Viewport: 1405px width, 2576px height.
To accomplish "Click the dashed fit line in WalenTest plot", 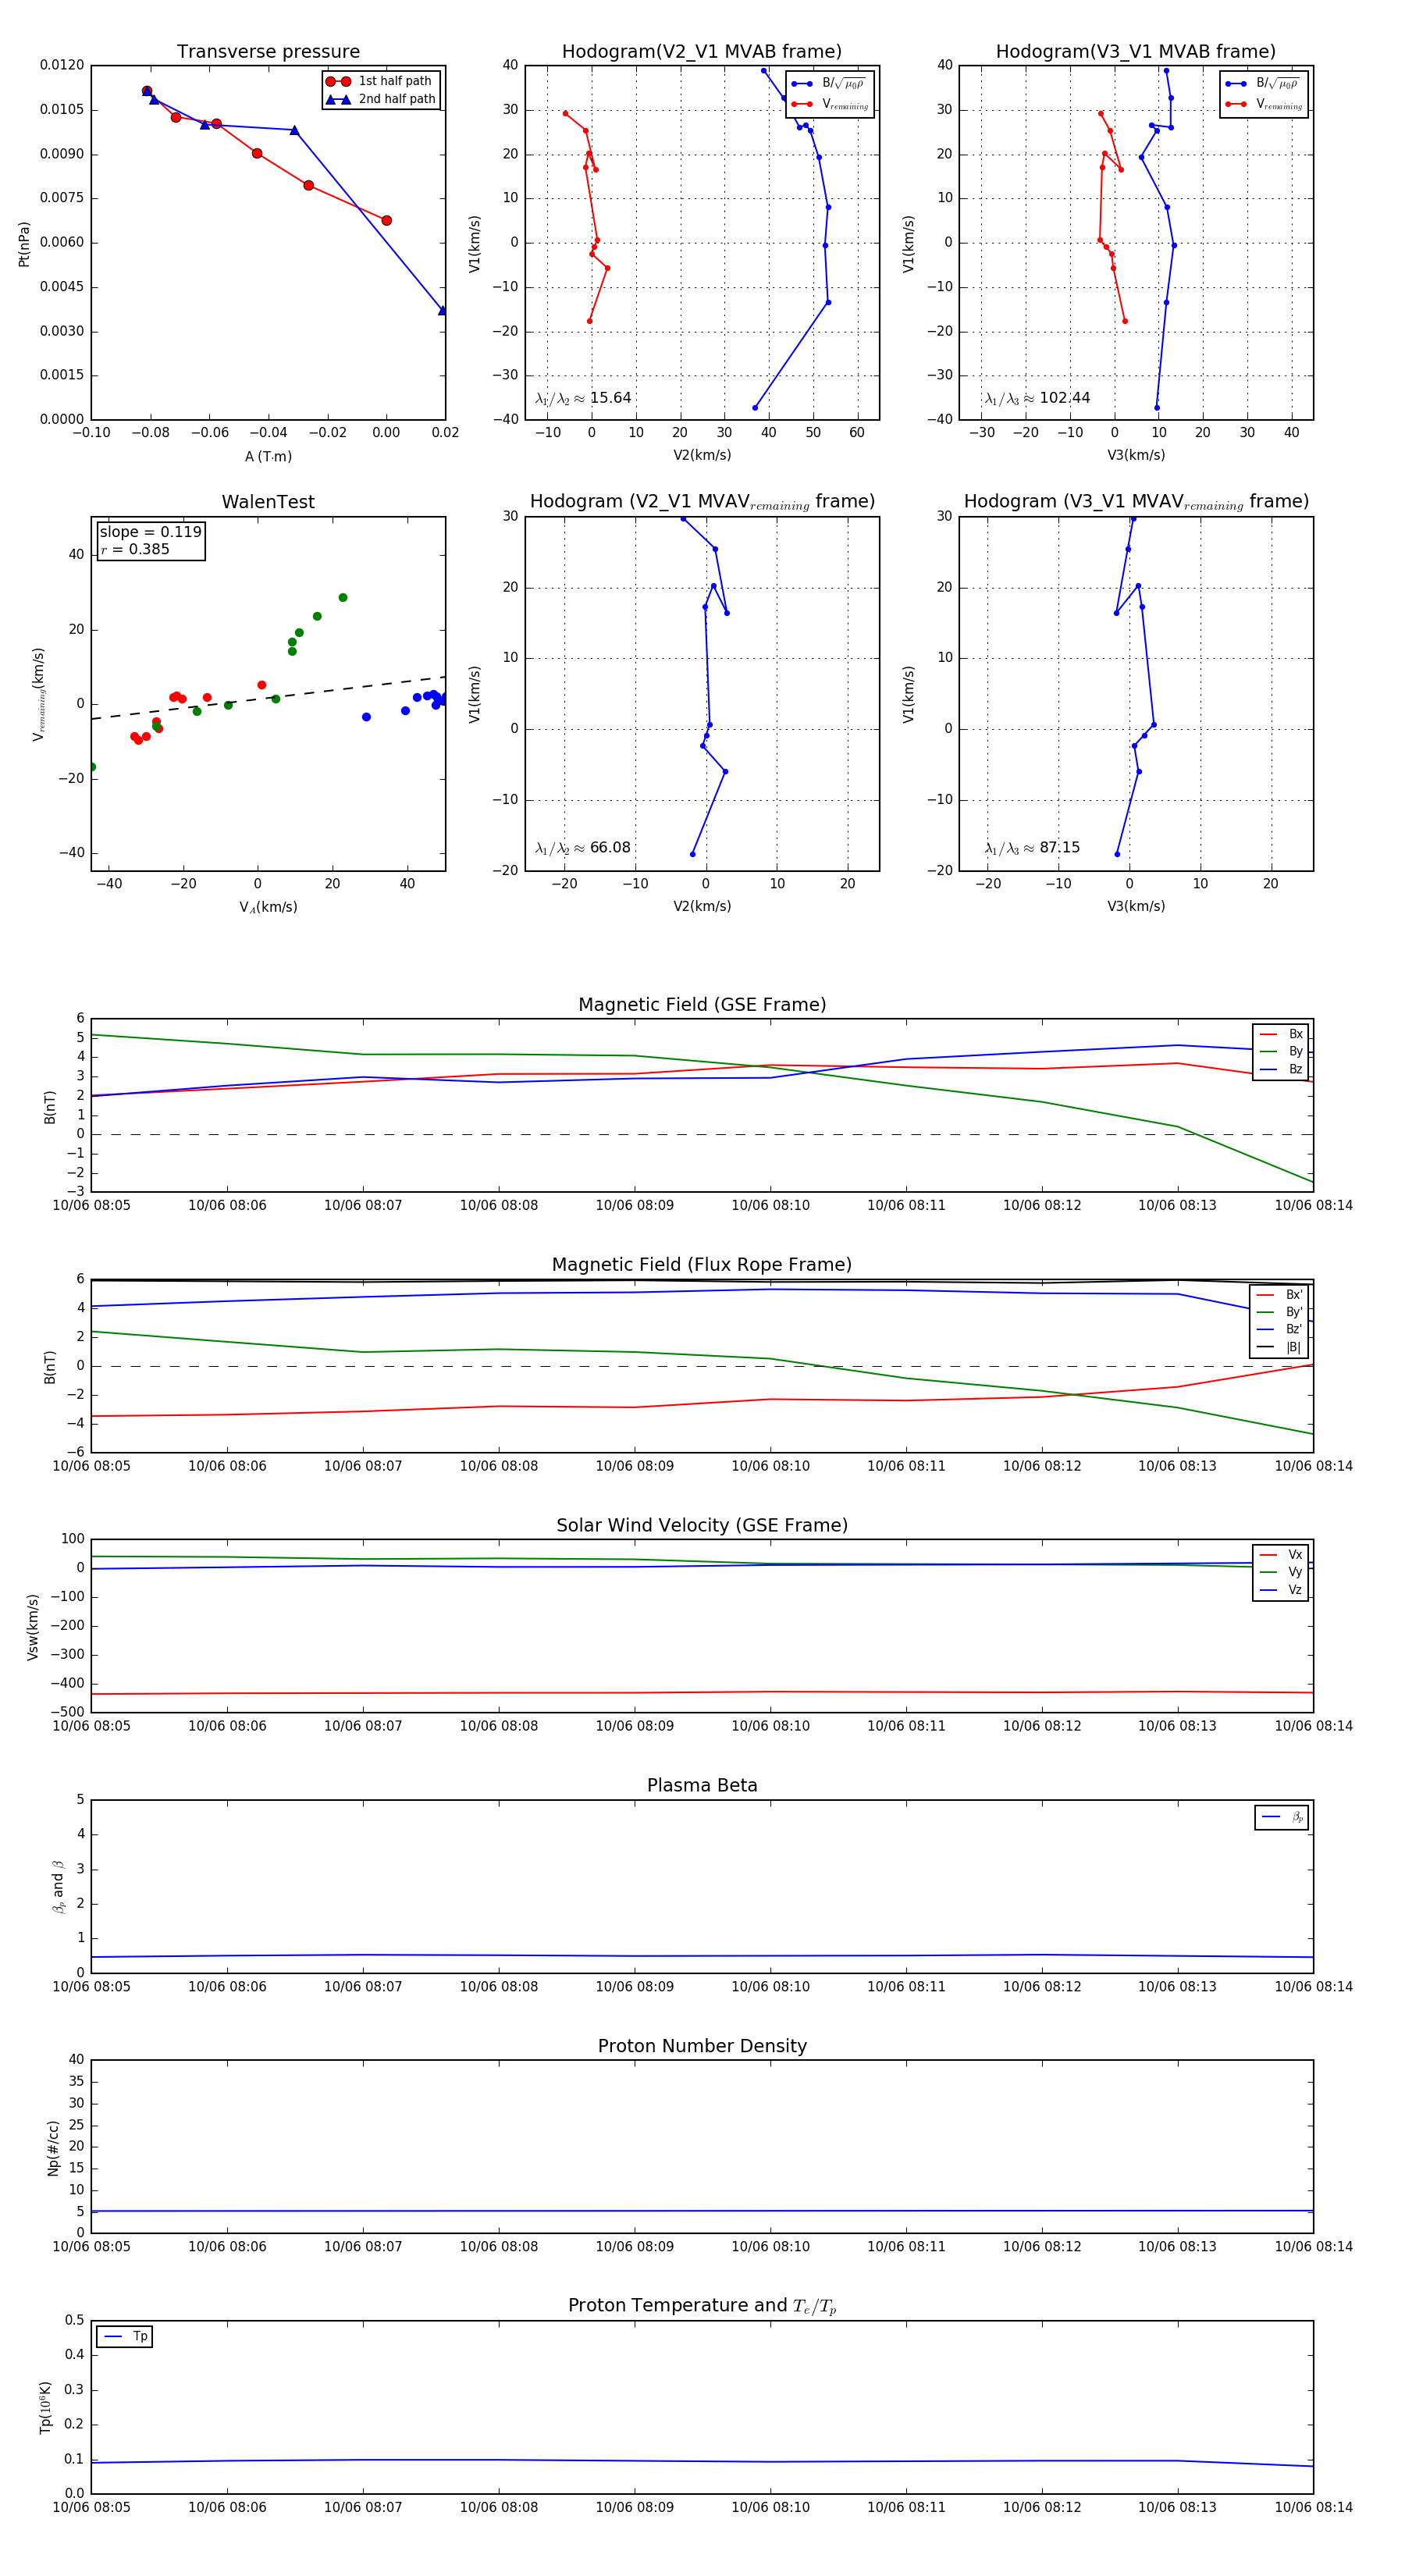I will [268, 697].
